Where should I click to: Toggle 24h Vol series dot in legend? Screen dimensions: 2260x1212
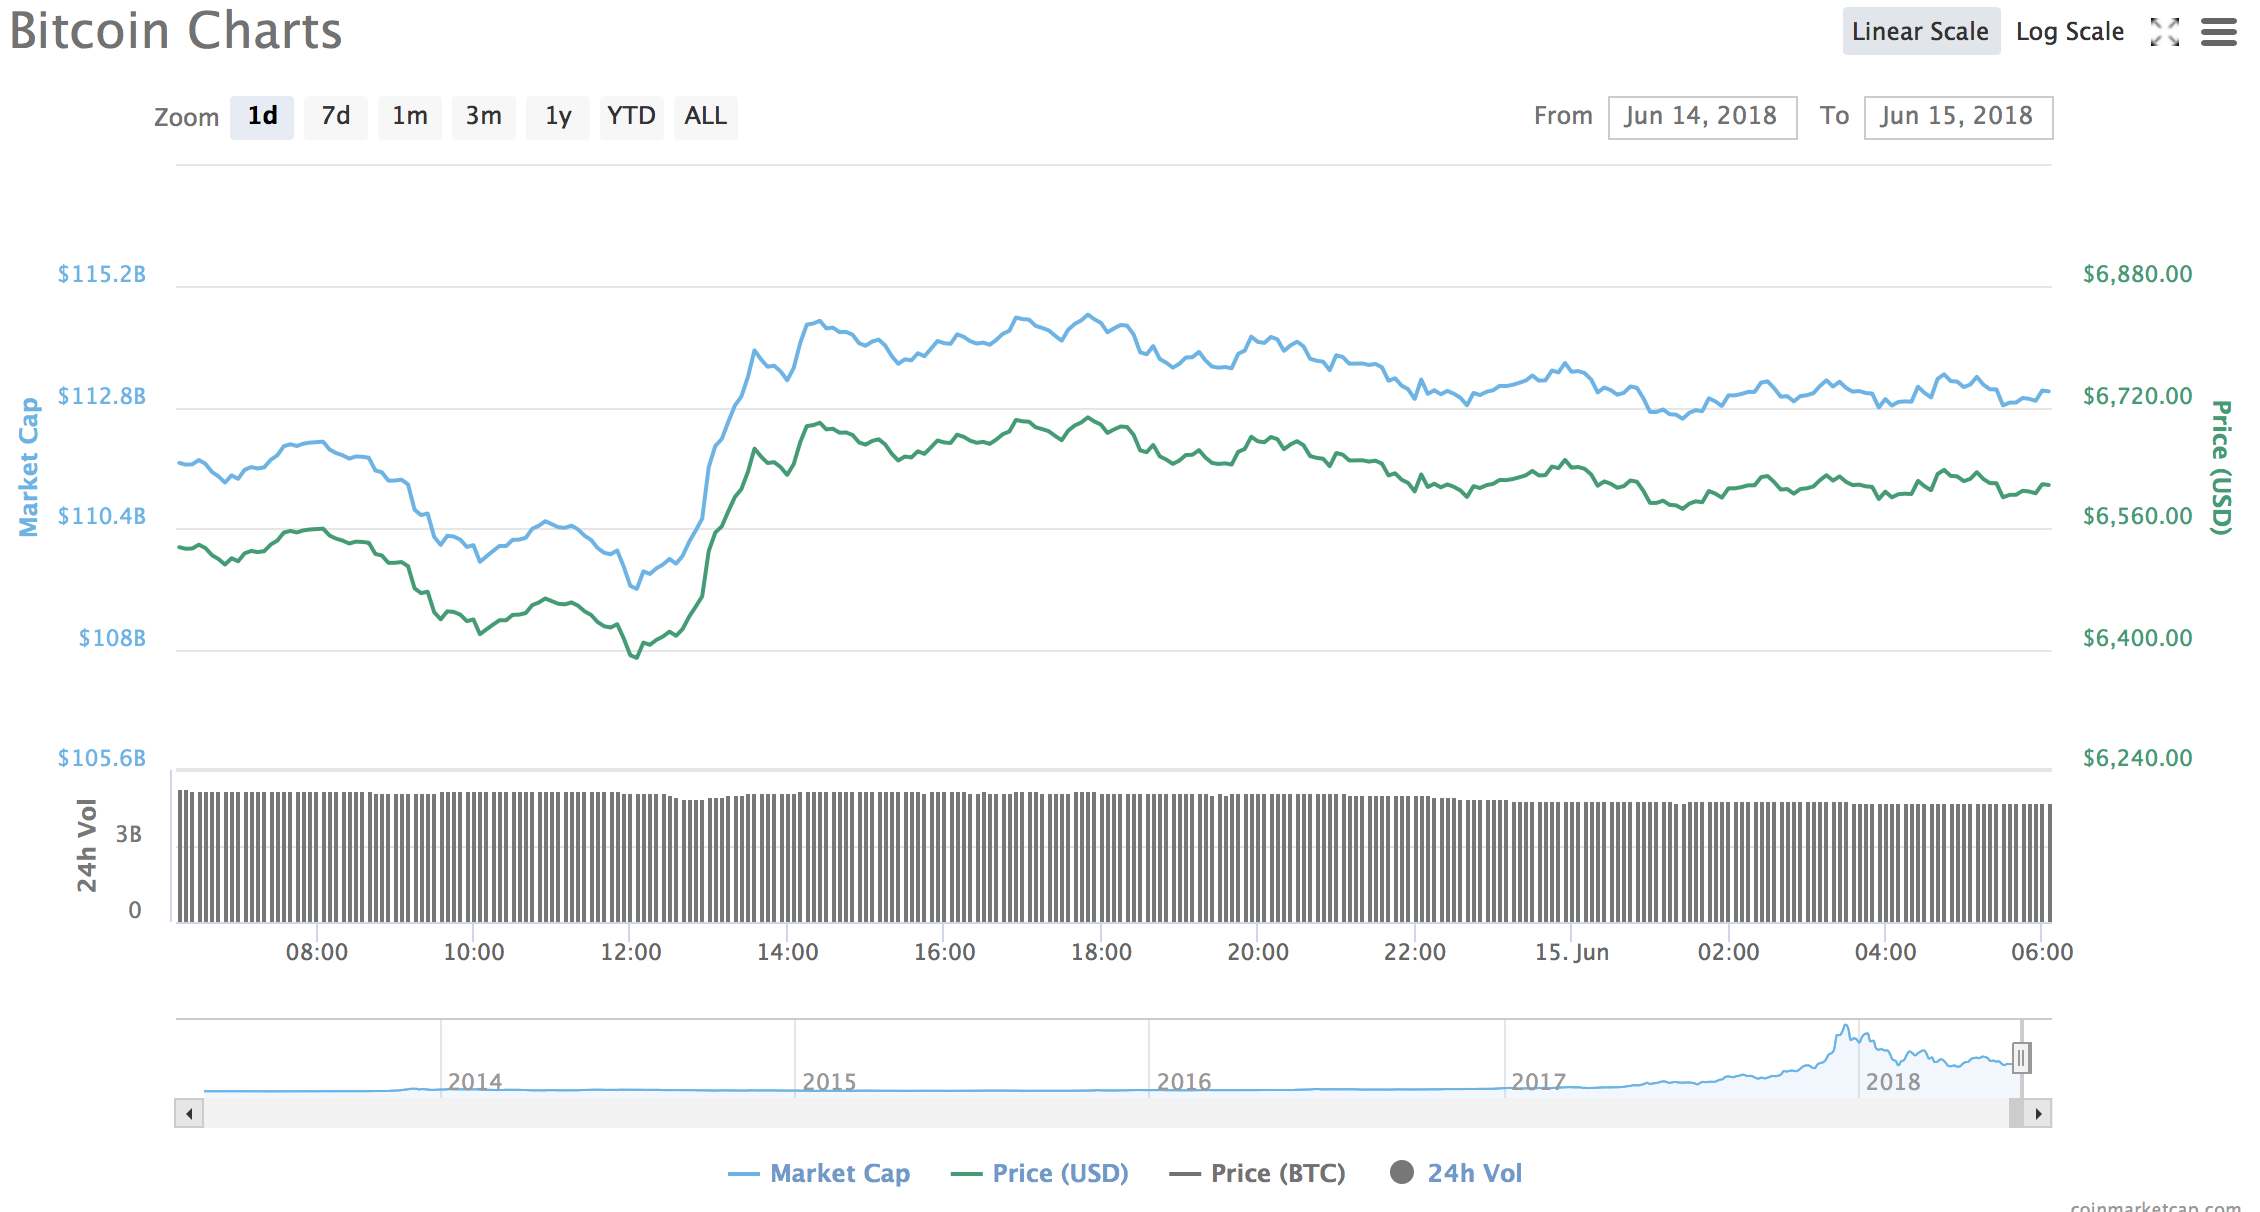(x=1402, y=1172)
